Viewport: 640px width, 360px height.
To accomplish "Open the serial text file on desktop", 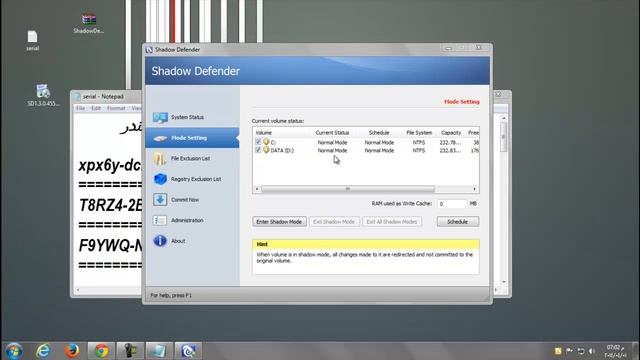I will click(x=32, y=41).
